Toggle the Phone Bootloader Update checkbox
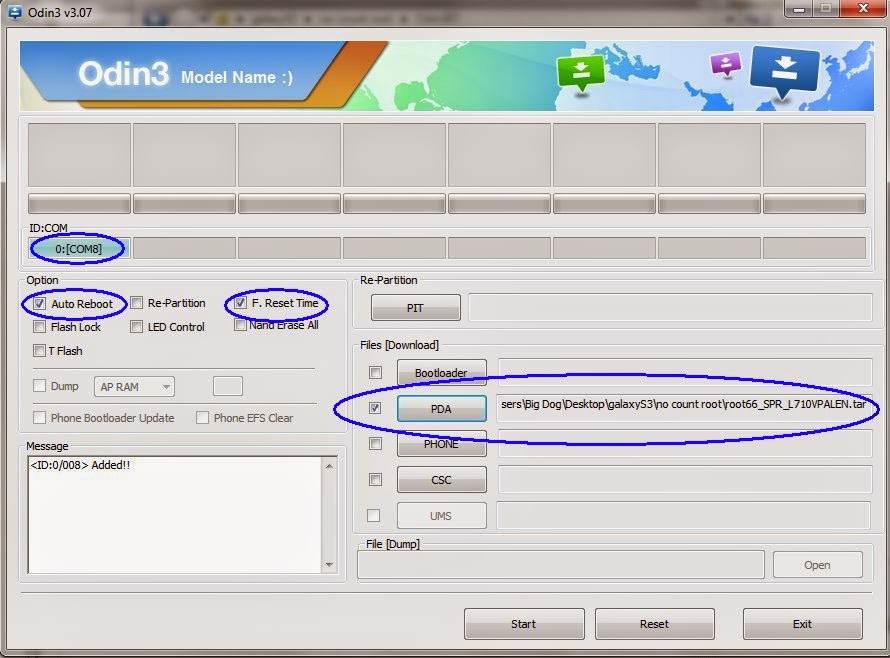 tap(39, 418)
